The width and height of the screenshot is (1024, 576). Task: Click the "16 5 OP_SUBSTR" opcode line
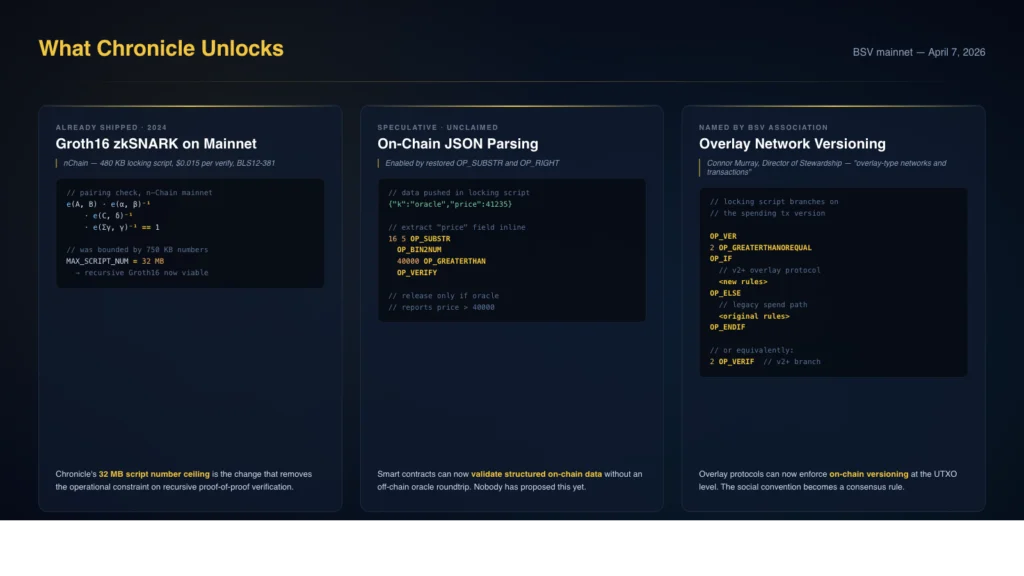point(419,239)
